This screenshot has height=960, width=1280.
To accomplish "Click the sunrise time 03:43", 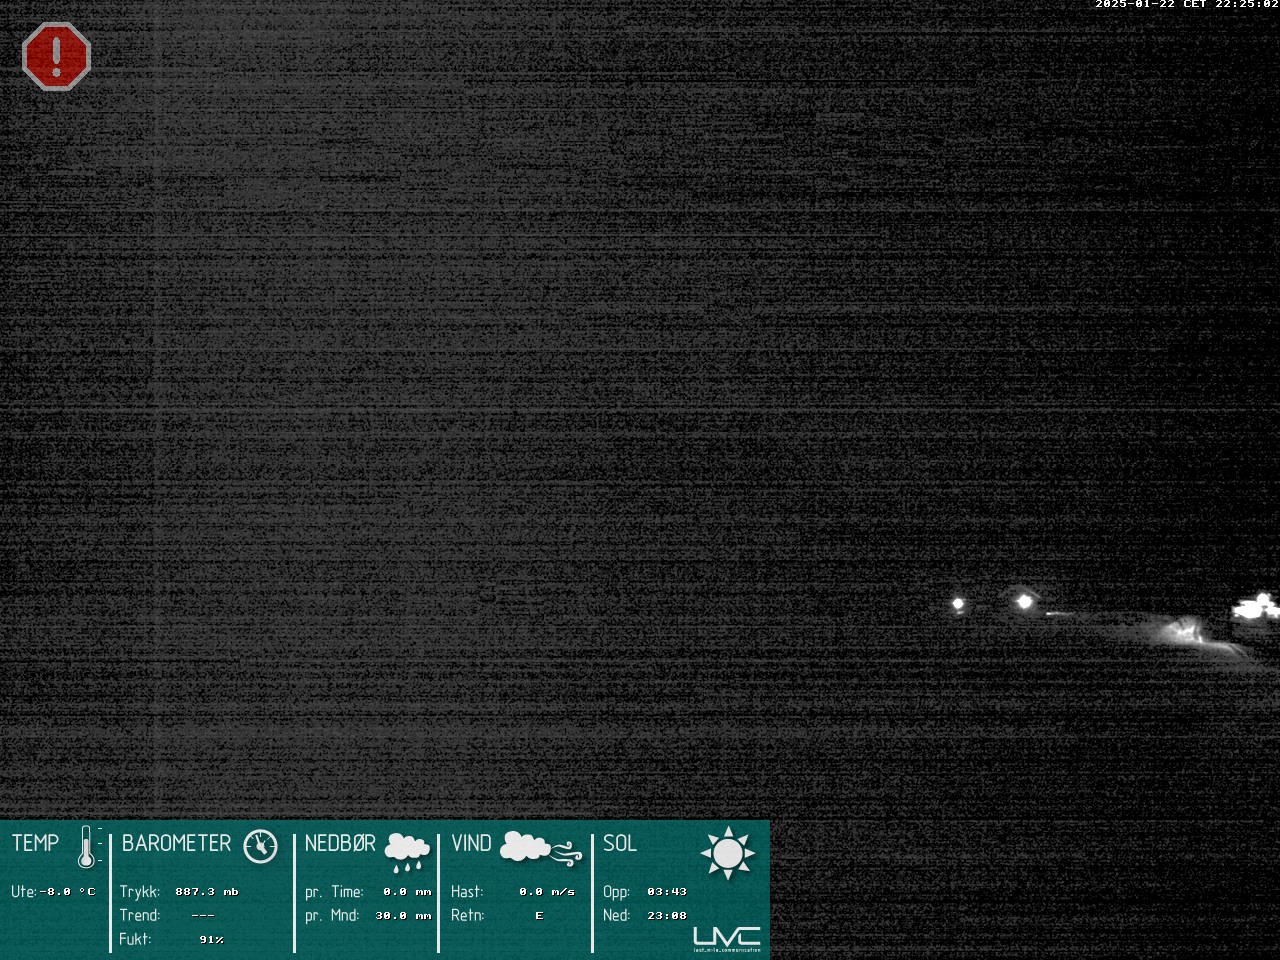I will click(x=667, y=891).
